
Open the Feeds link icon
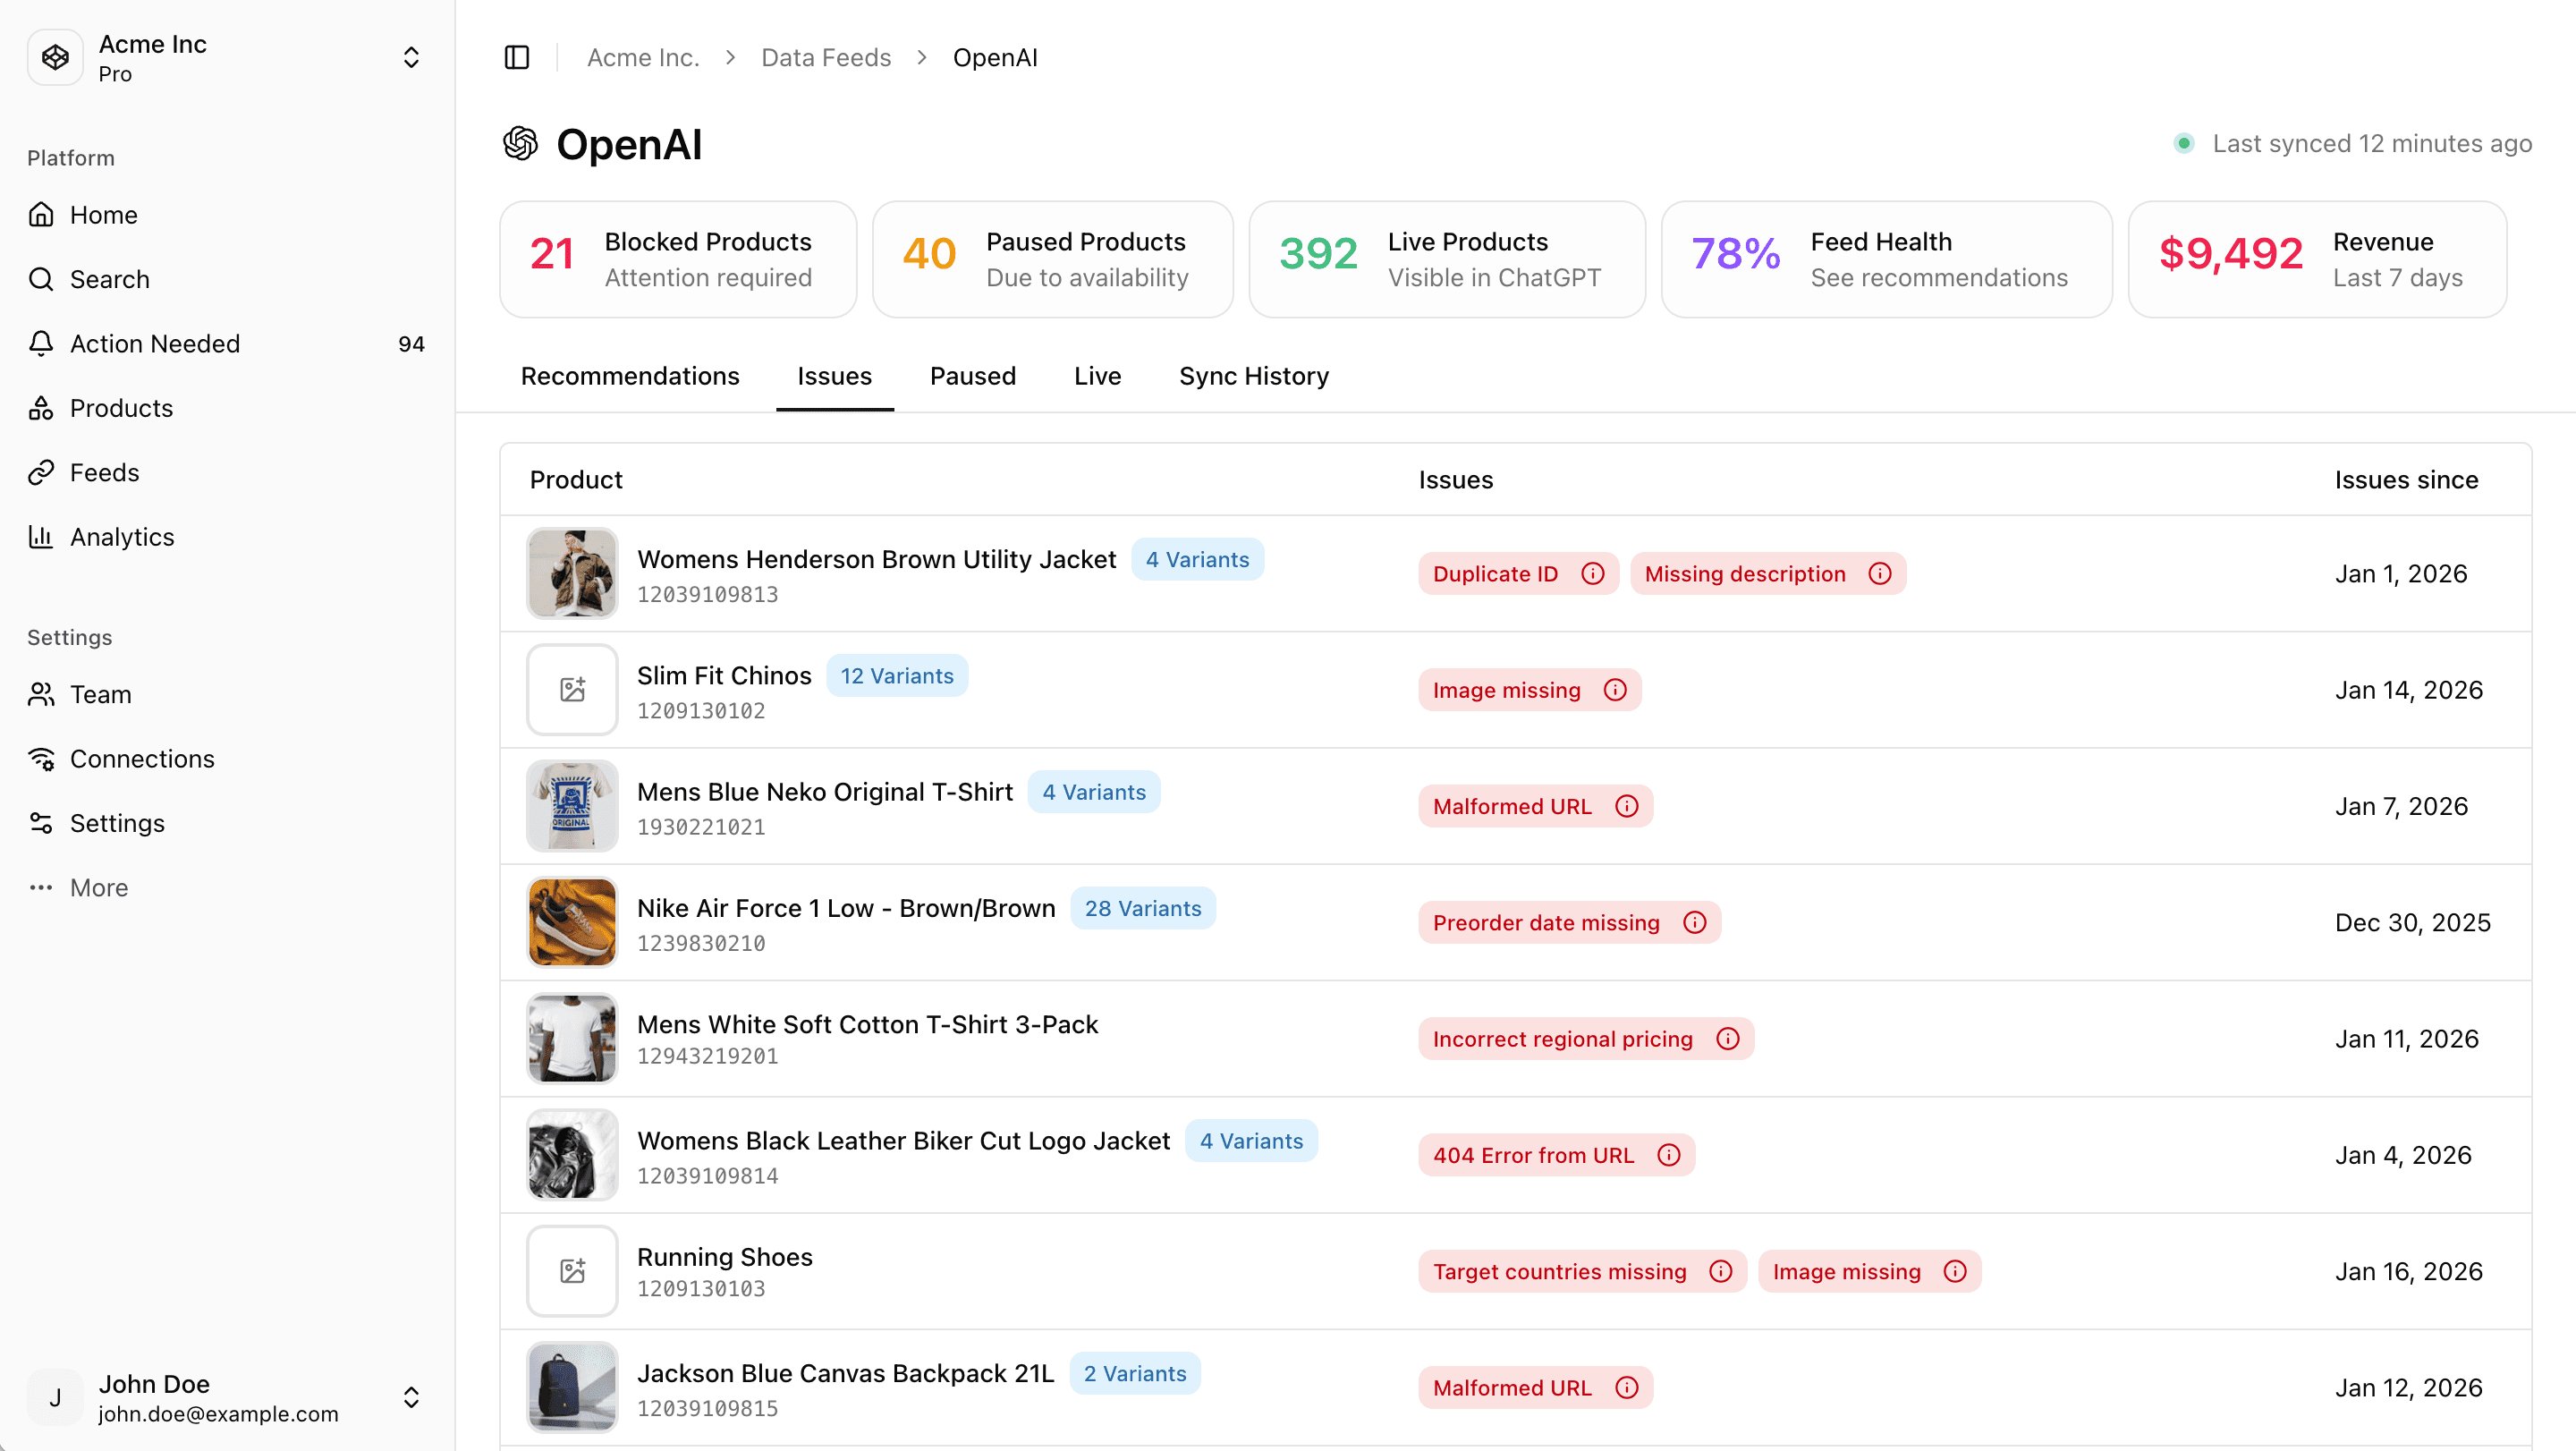pyautogui.click(x=41, y=472)
